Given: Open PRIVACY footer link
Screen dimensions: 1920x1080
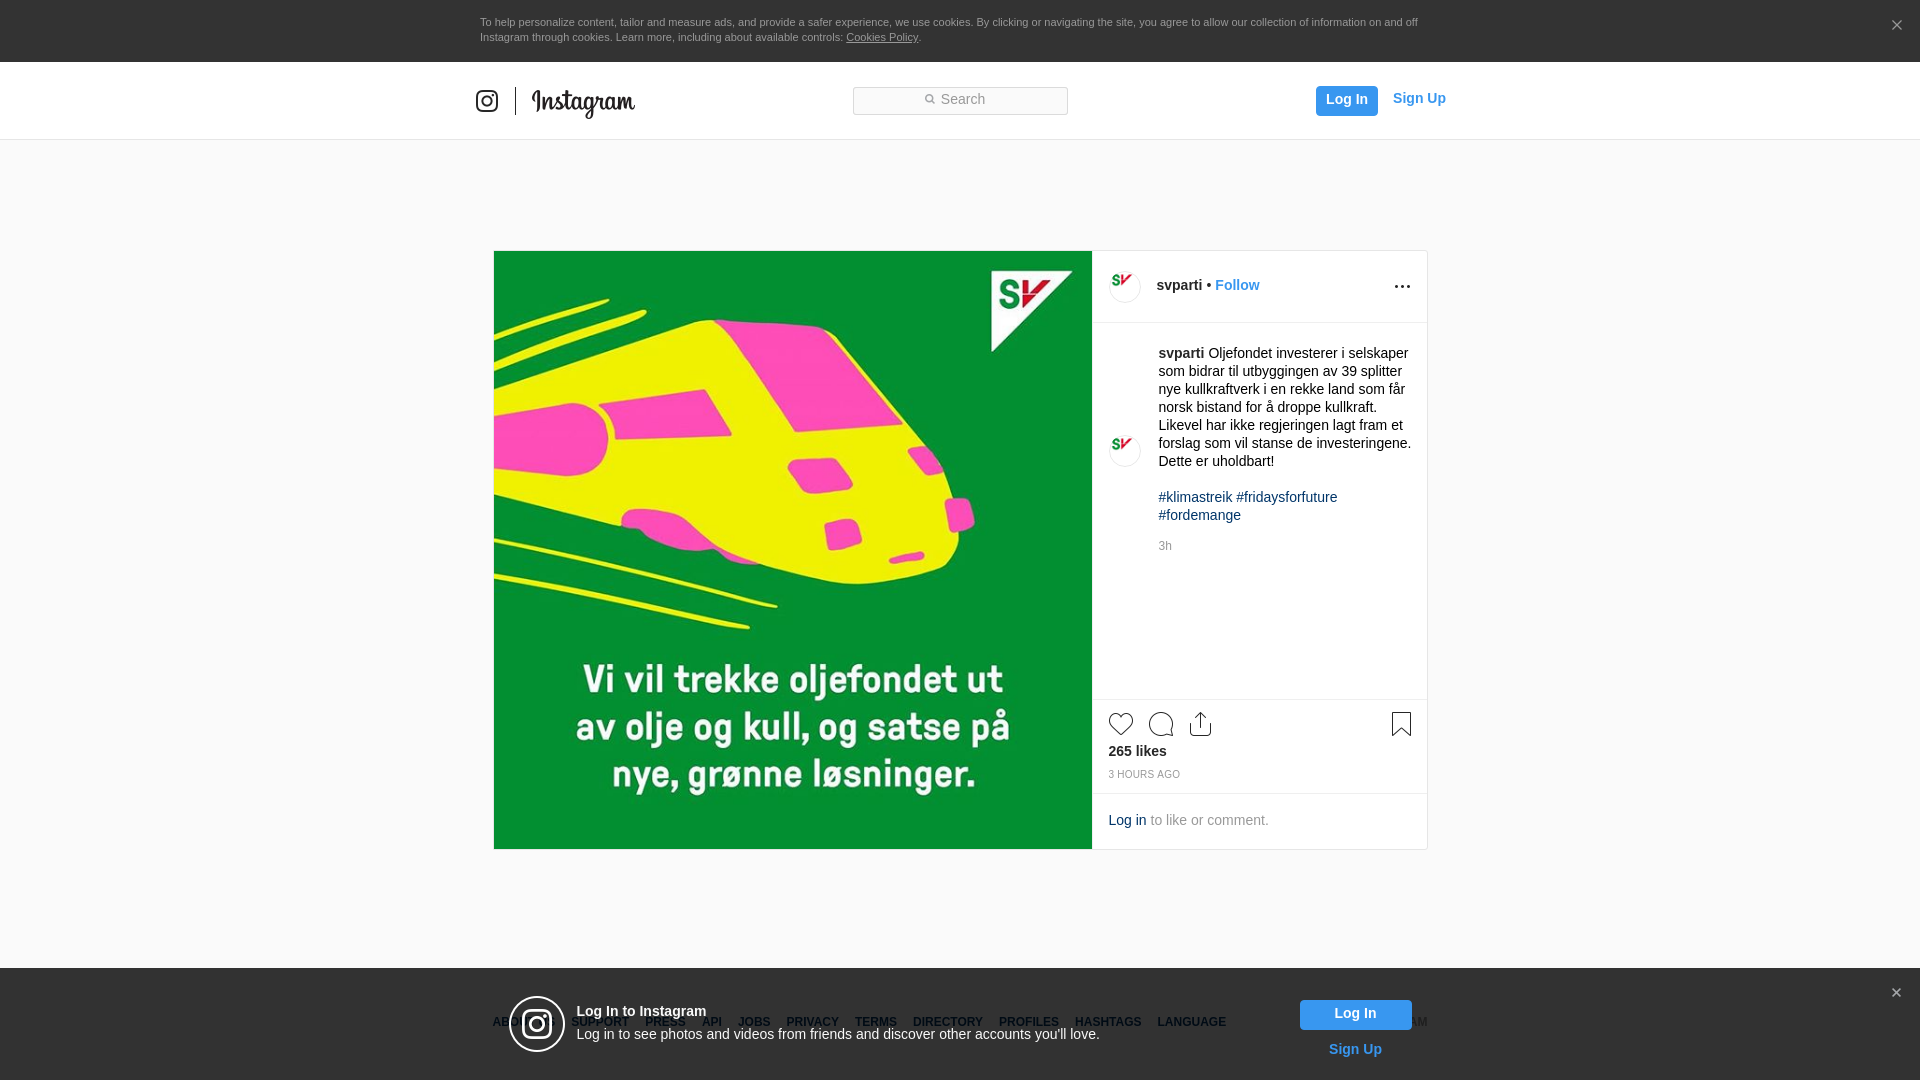Looking at the screenshot, I should point(812,1022).
